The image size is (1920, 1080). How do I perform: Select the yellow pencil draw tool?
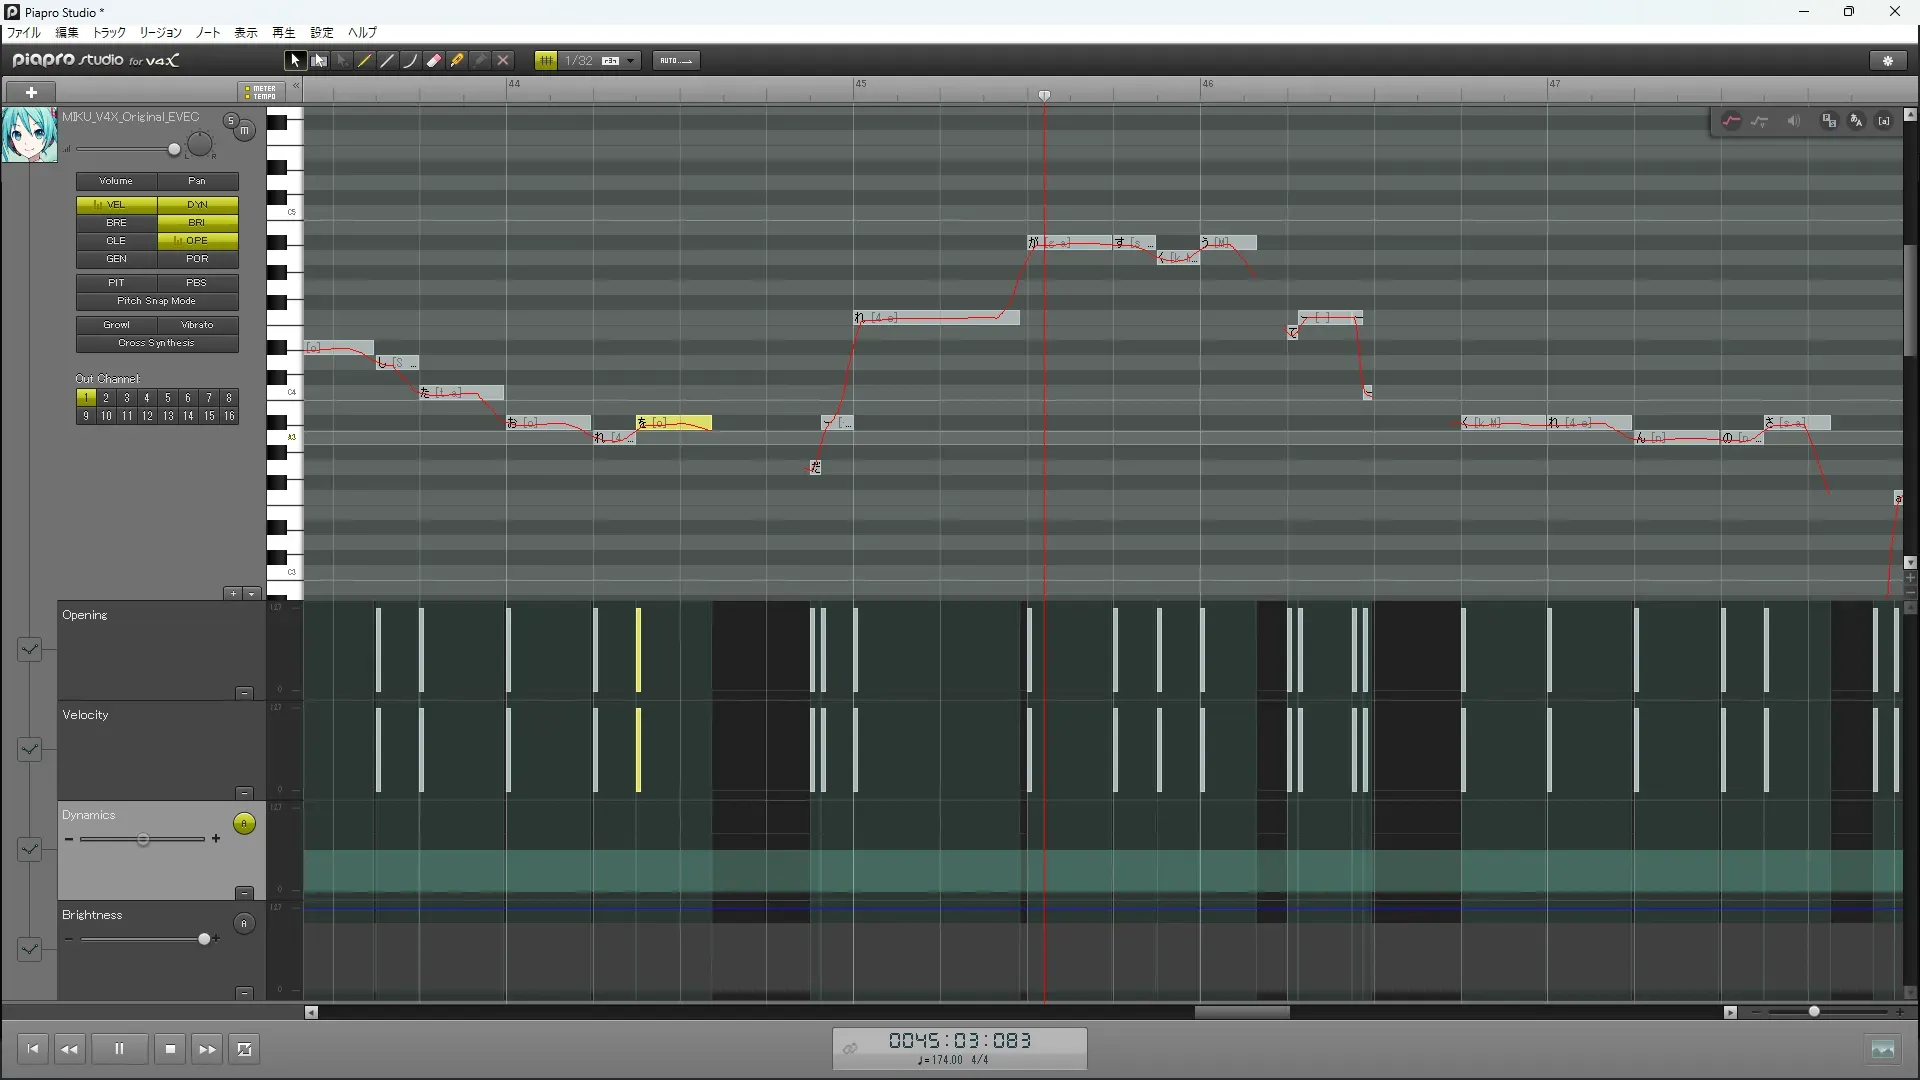coord(365,61)
